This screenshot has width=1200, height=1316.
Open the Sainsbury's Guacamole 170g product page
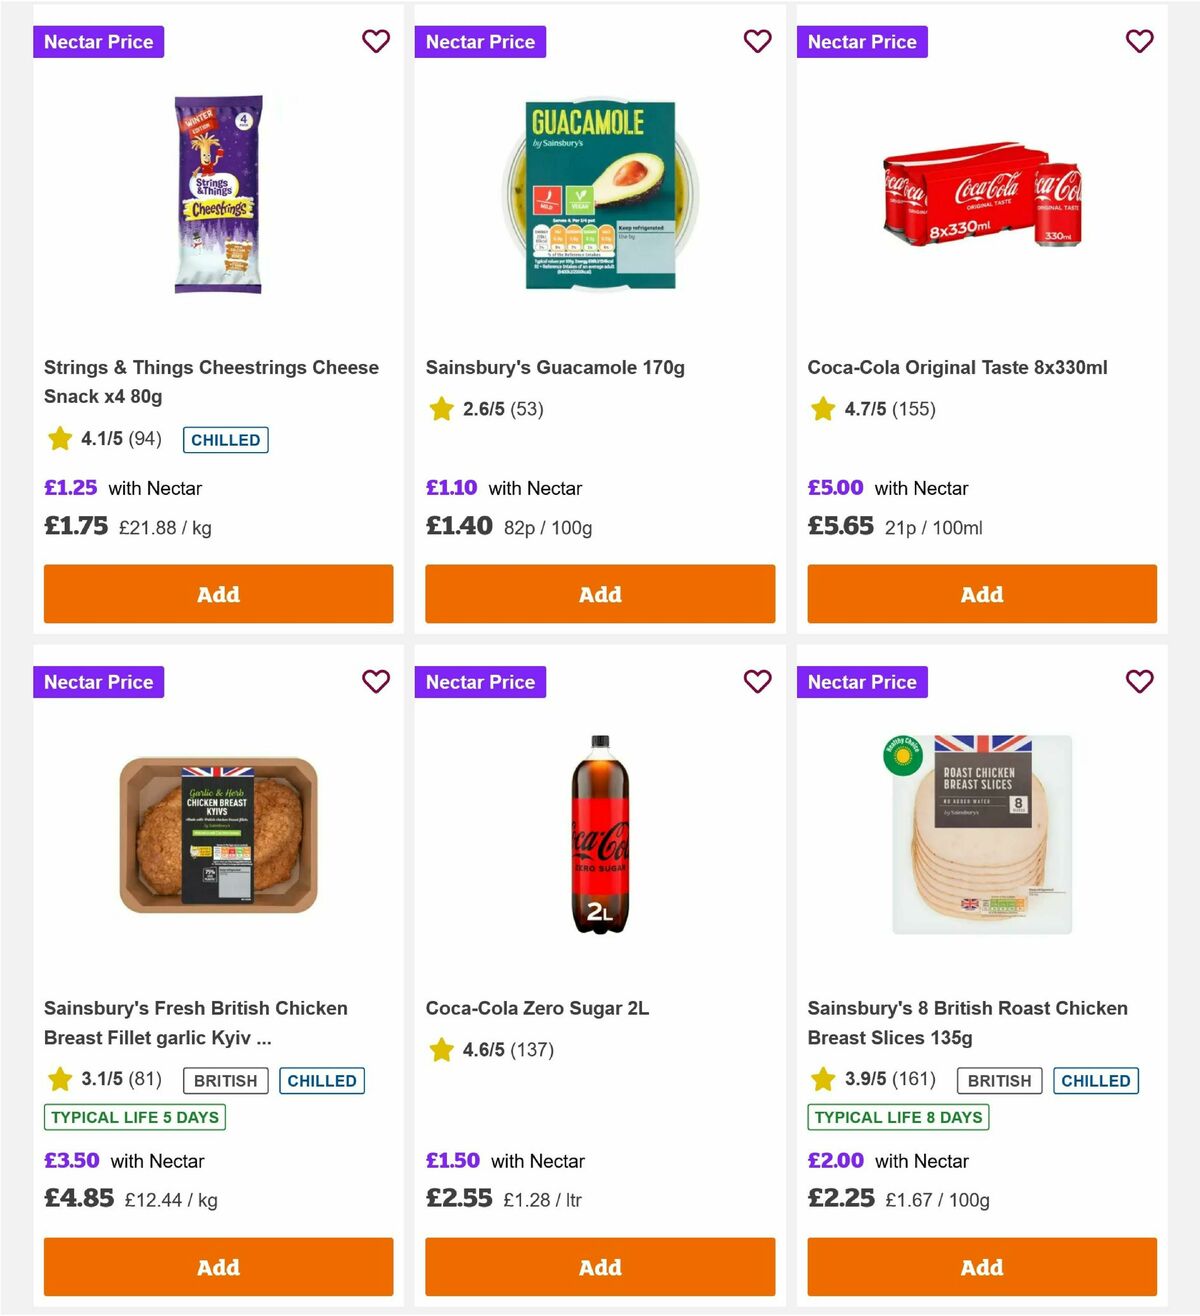point(555,367)
